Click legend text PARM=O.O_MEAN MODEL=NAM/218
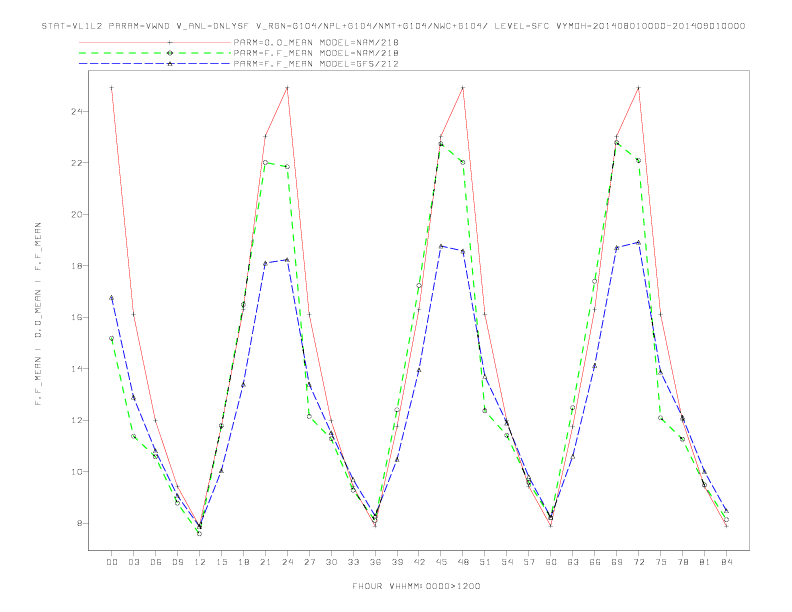This screenshot has height=612, width=792. click(316, 42)
